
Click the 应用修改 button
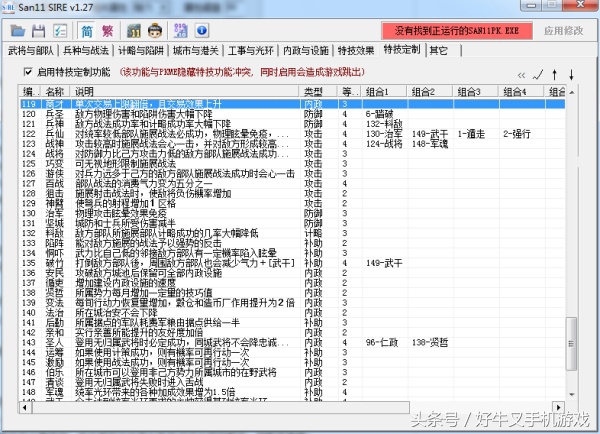pos(564,31)
